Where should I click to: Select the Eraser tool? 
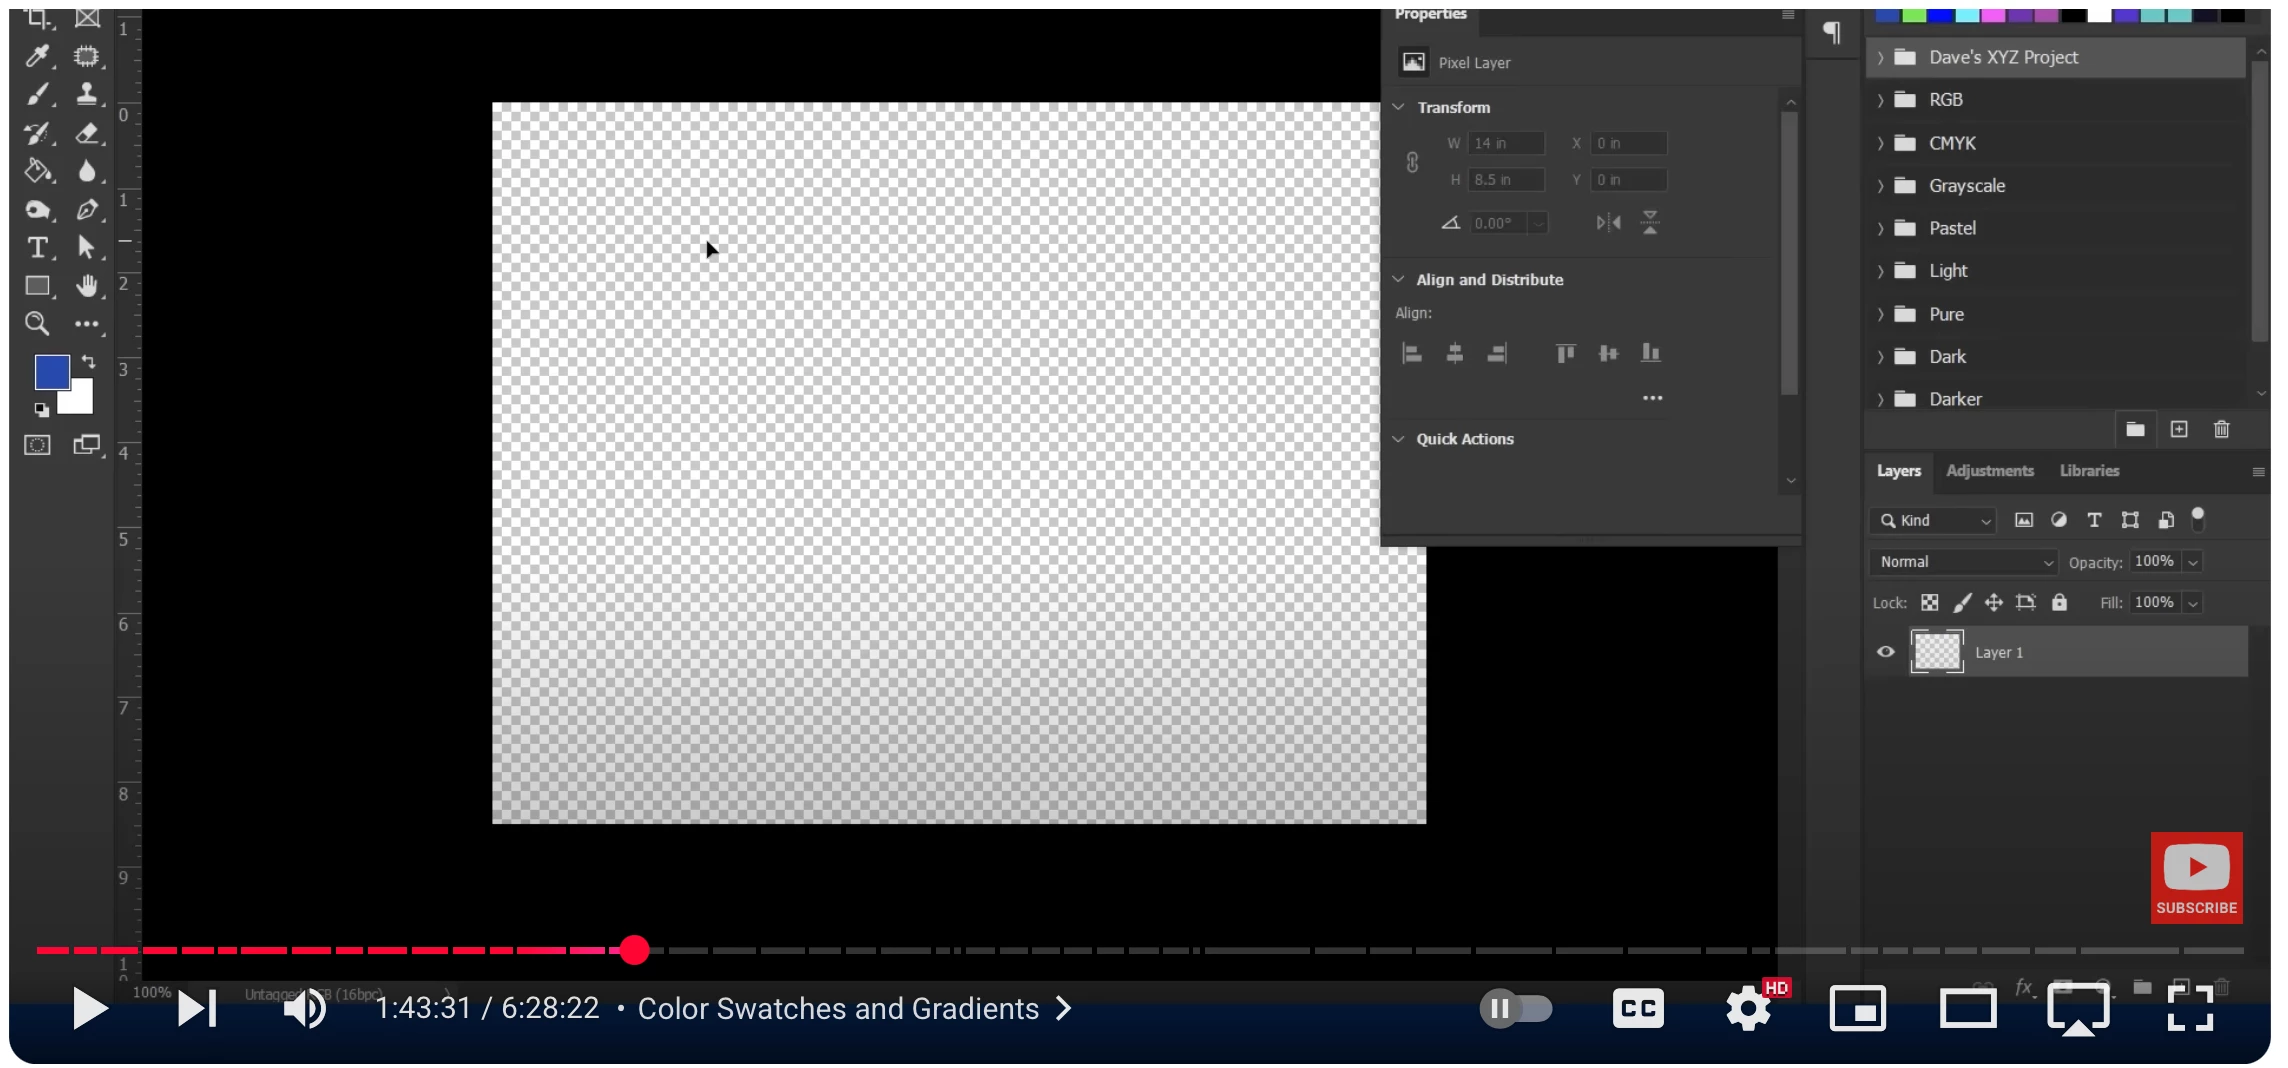click(x=87, y=133)
